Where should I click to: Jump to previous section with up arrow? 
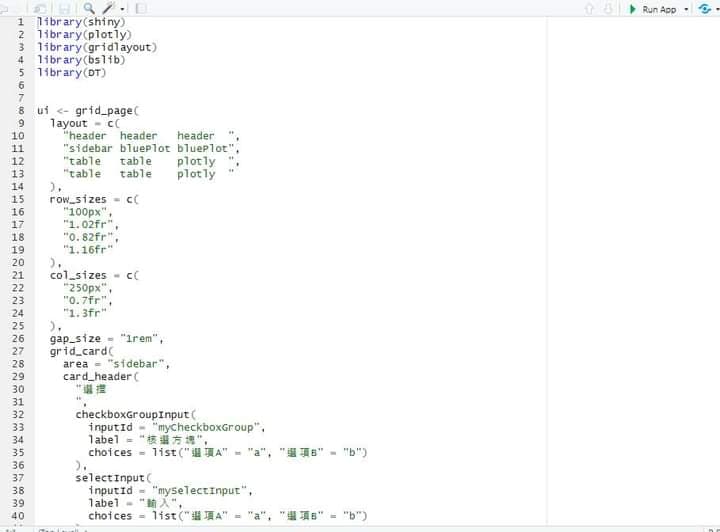(x=590, y=9)
